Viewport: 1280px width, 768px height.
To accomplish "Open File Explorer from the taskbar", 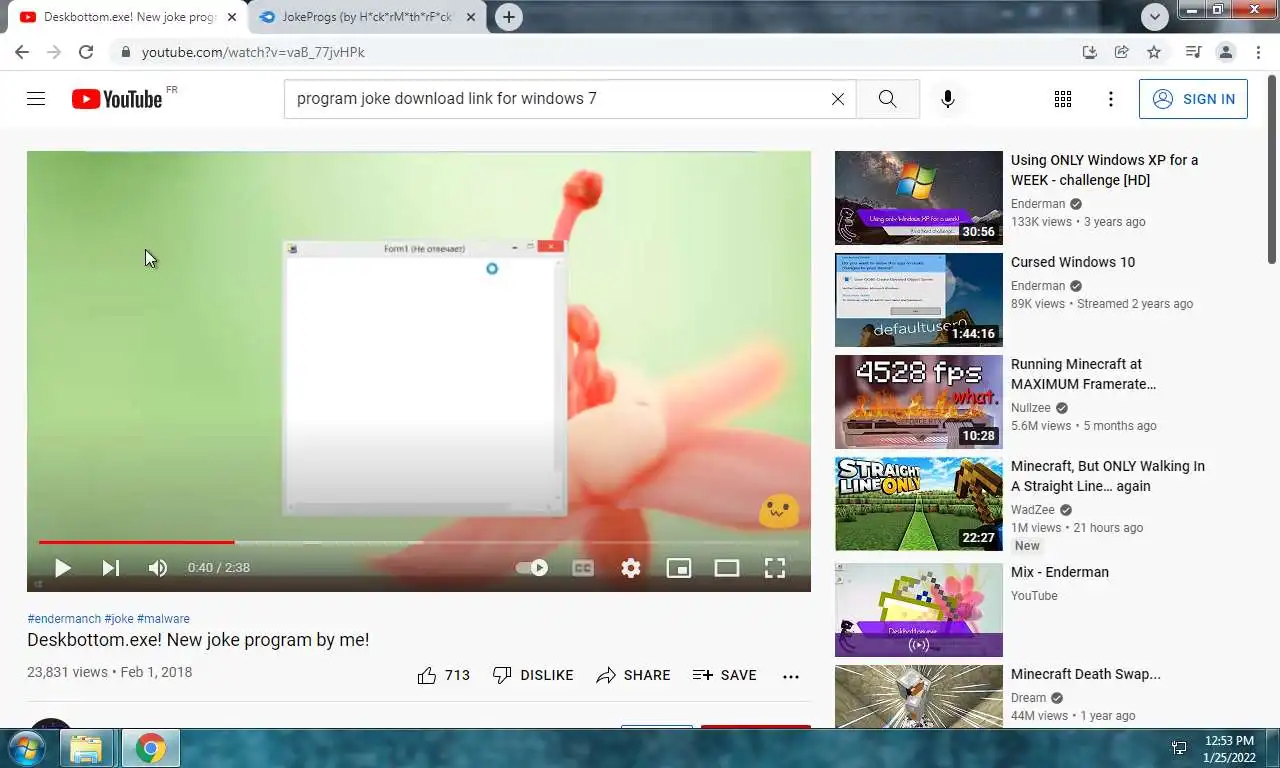I will coord(86,748).
